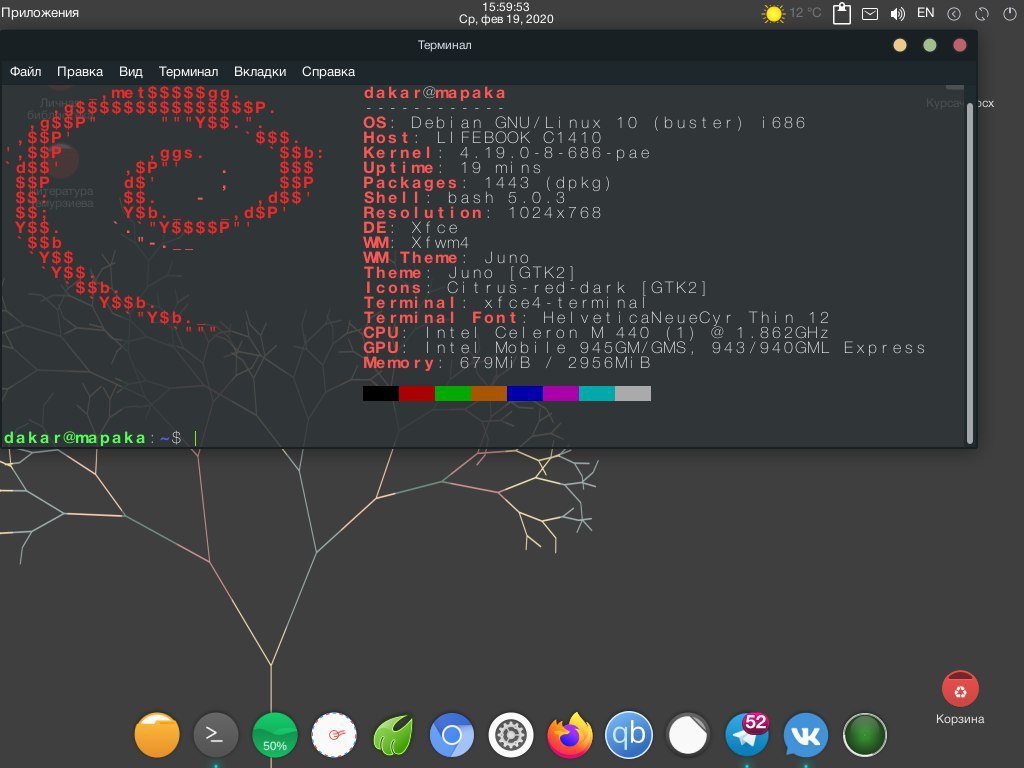Open Telegram with 52 unread badge

coord(747,735)
